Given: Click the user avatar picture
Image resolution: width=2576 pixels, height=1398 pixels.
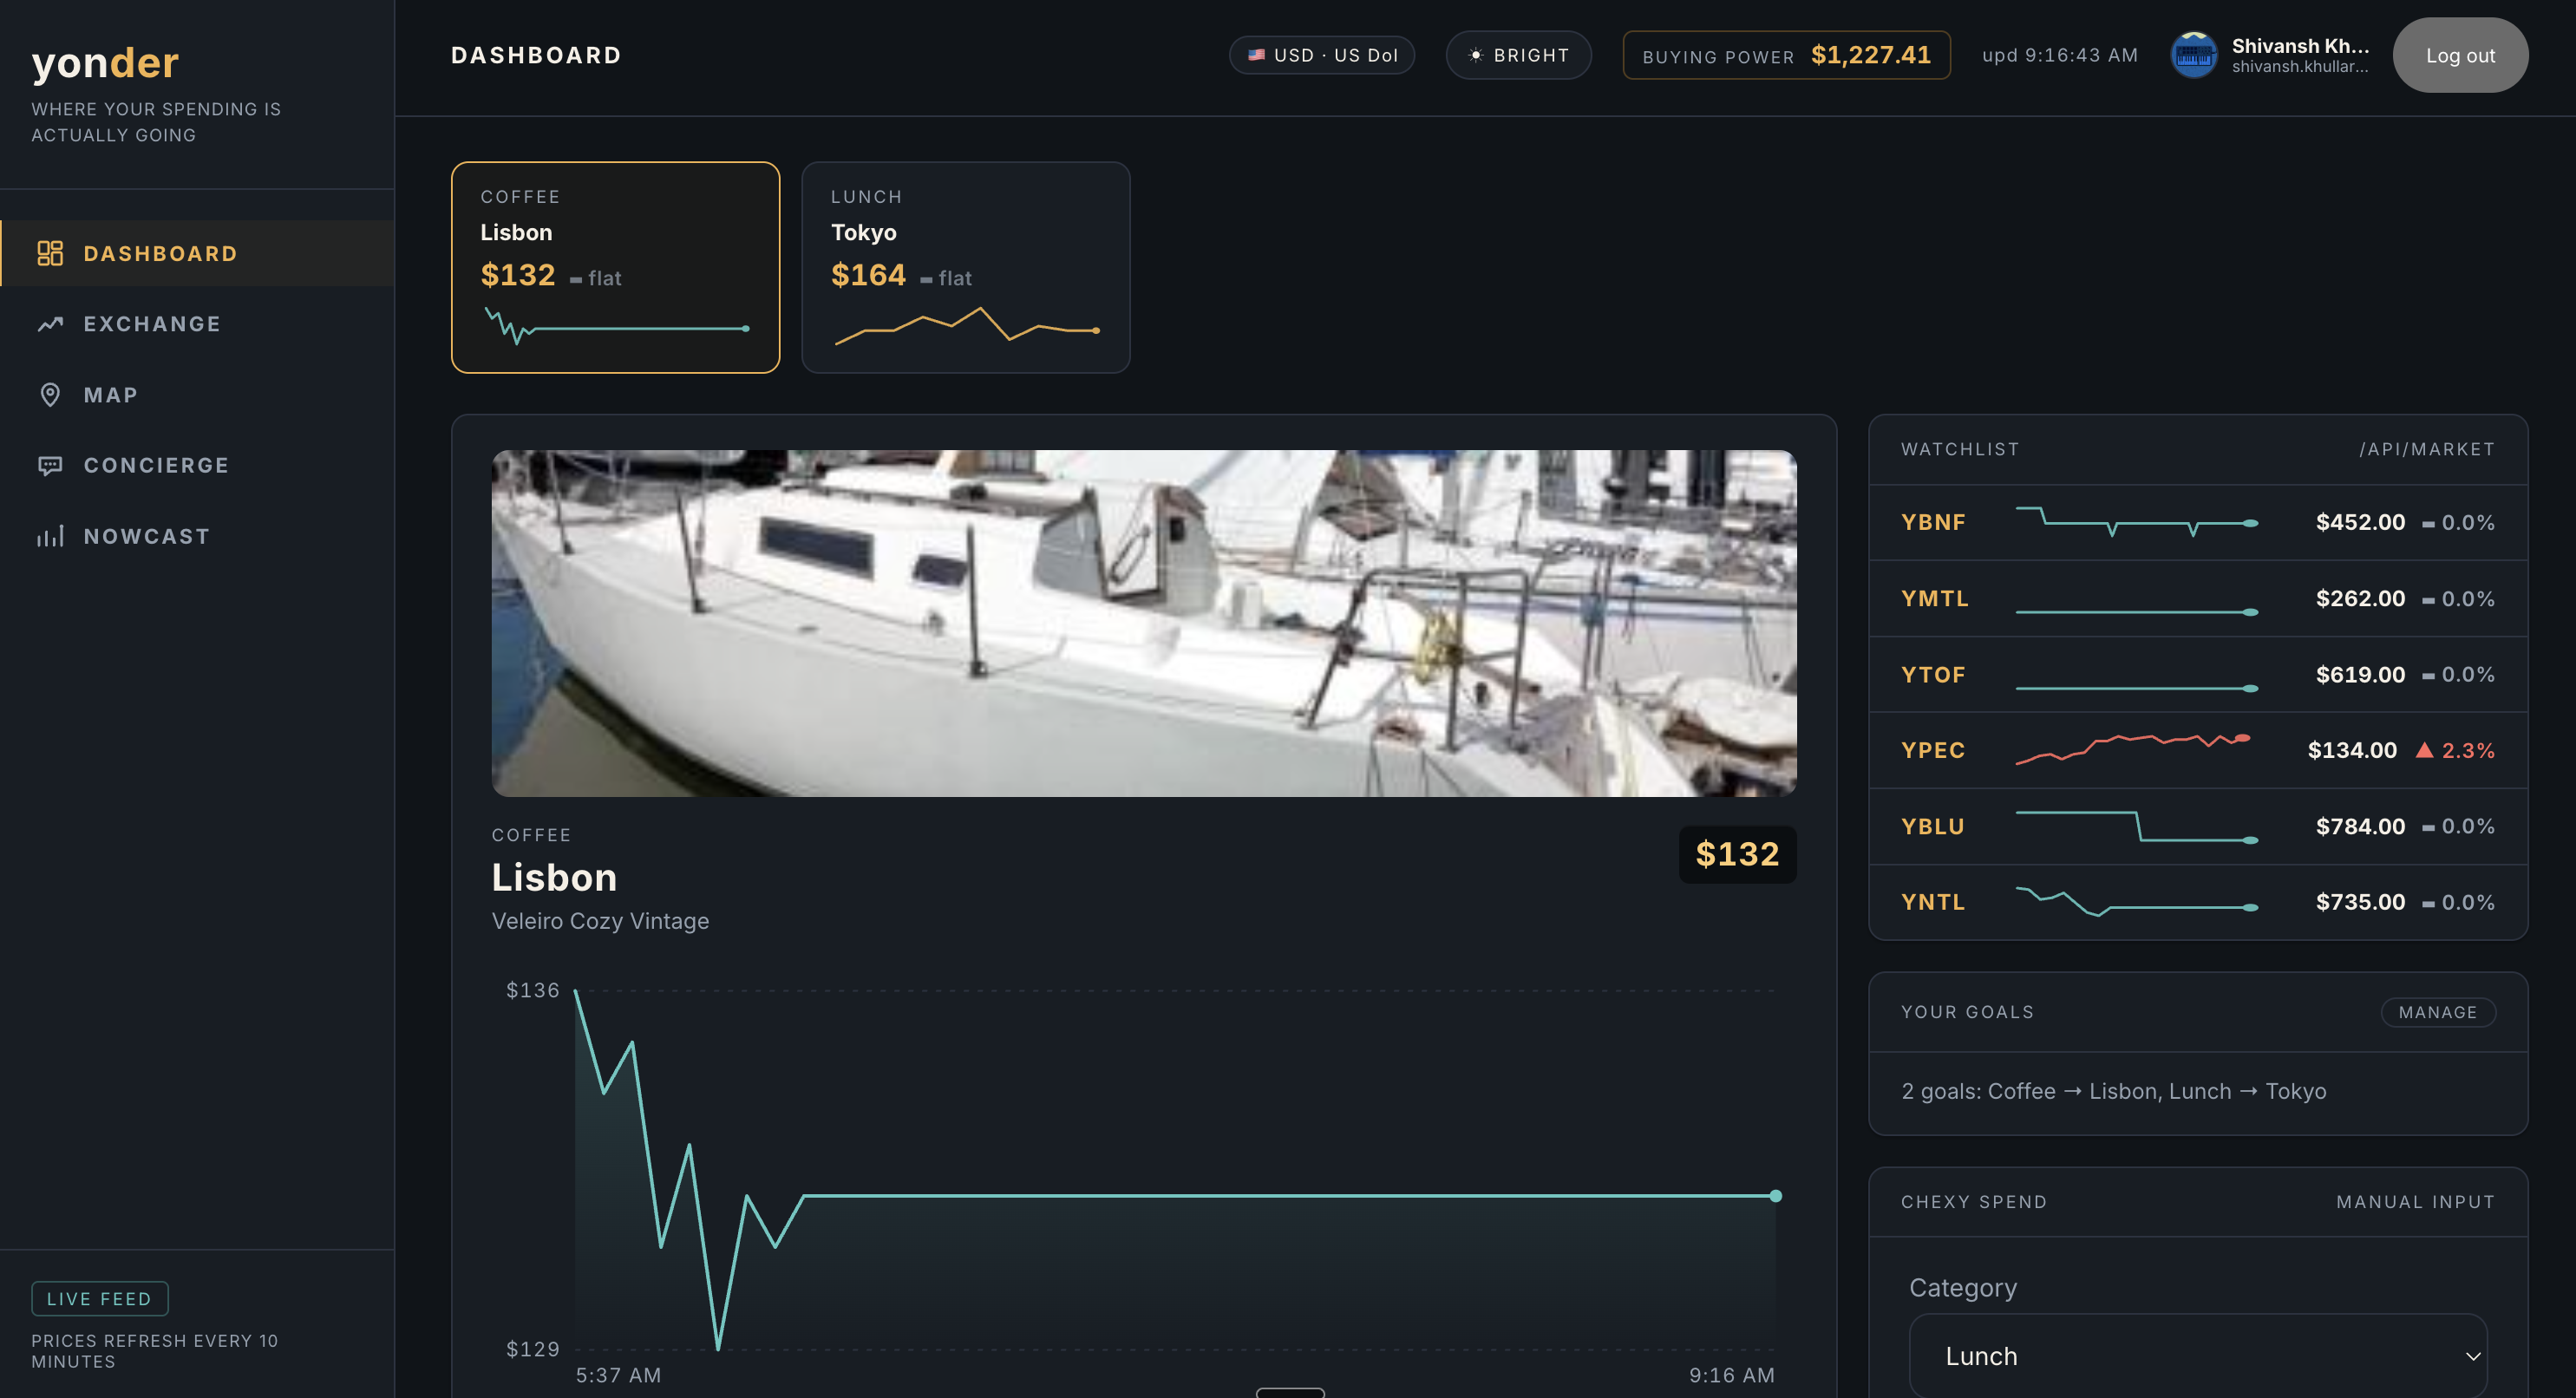Looking at the screenshot, I should (x=2193, y=55).
